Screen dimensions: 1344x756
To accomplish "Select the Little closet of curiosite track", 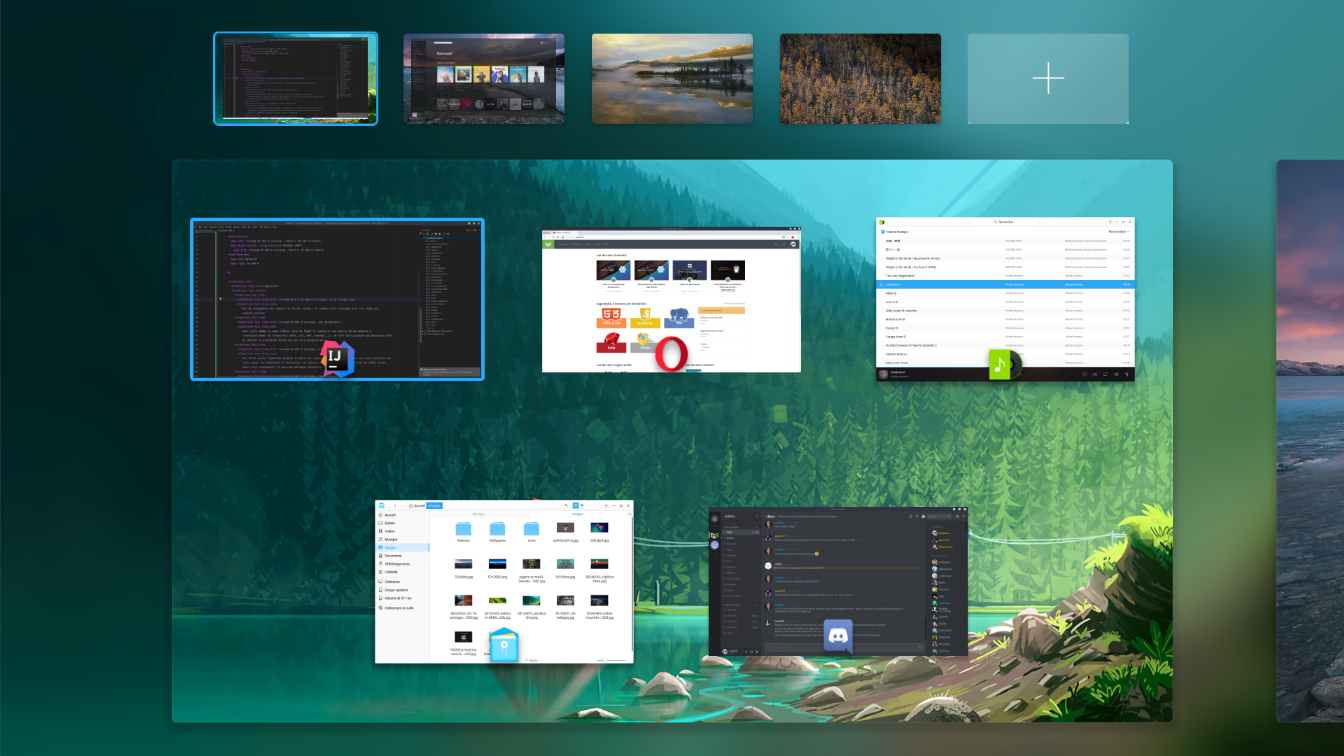I will (x=1006, y=310).
